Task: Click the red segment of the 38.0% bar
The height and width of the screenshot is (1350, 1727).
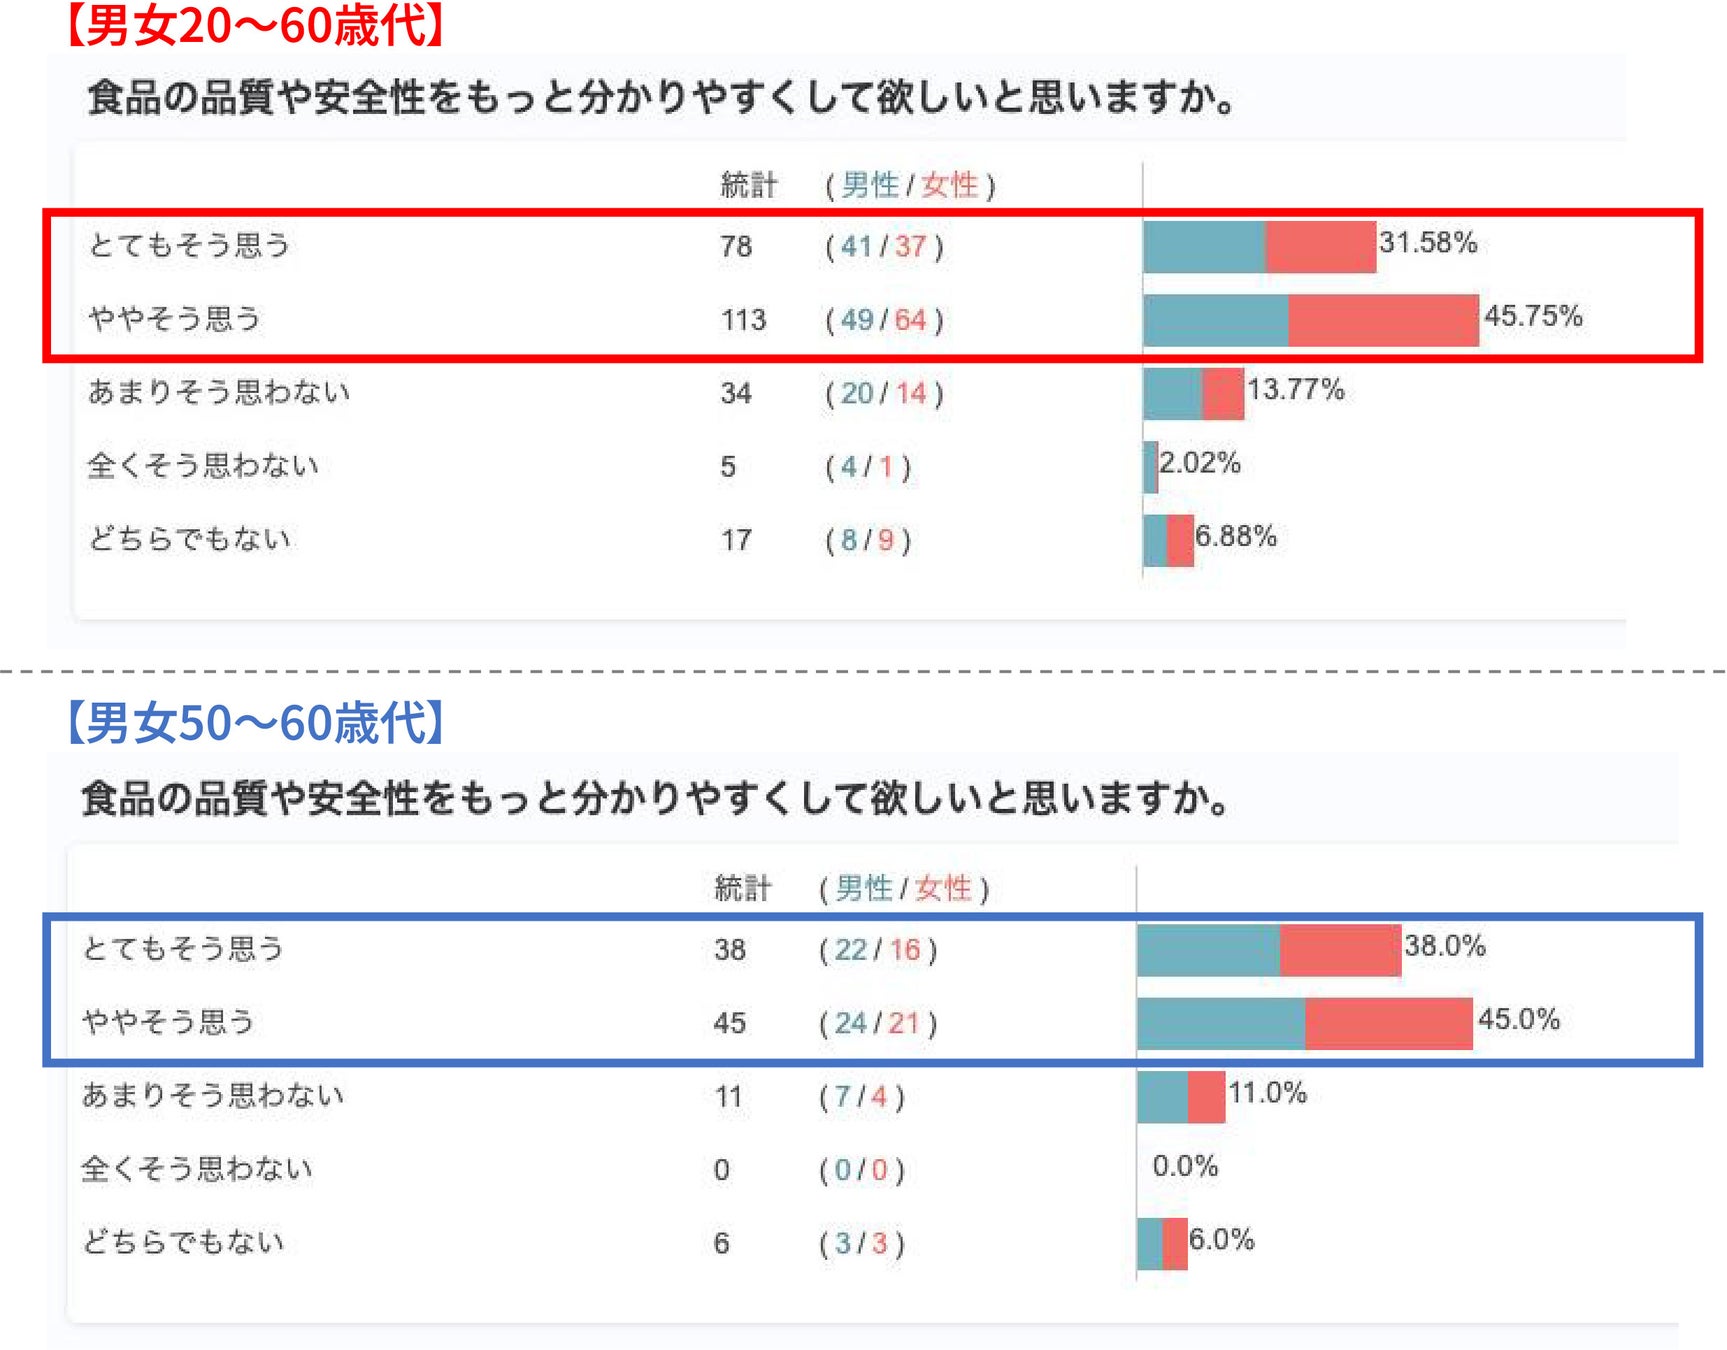Action: 1340,950
